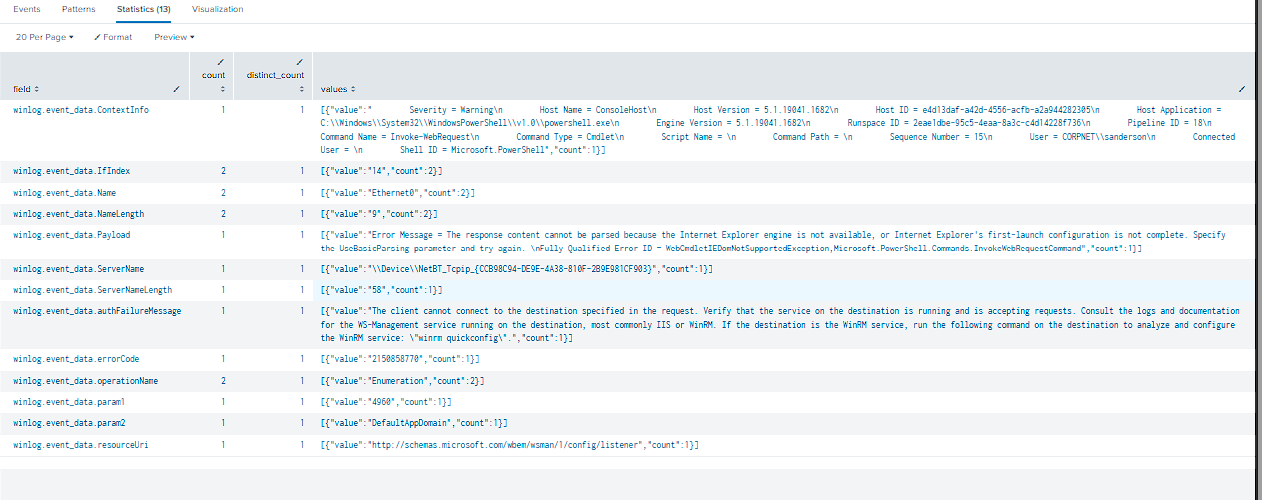Open the Preview dropdown
1262x500 pixels.
(x=174, y=37)
